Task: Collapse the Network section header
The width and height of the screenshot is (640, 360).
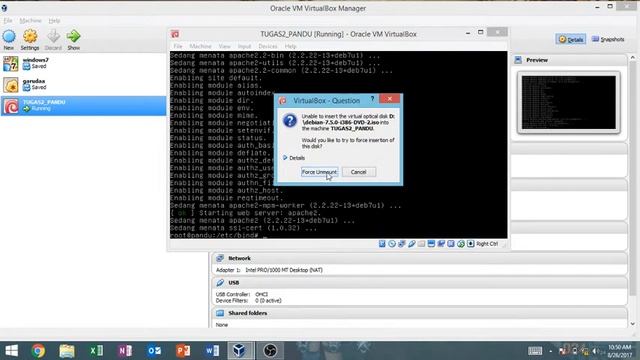Action: pyautogui.click(x=419, y=258)
